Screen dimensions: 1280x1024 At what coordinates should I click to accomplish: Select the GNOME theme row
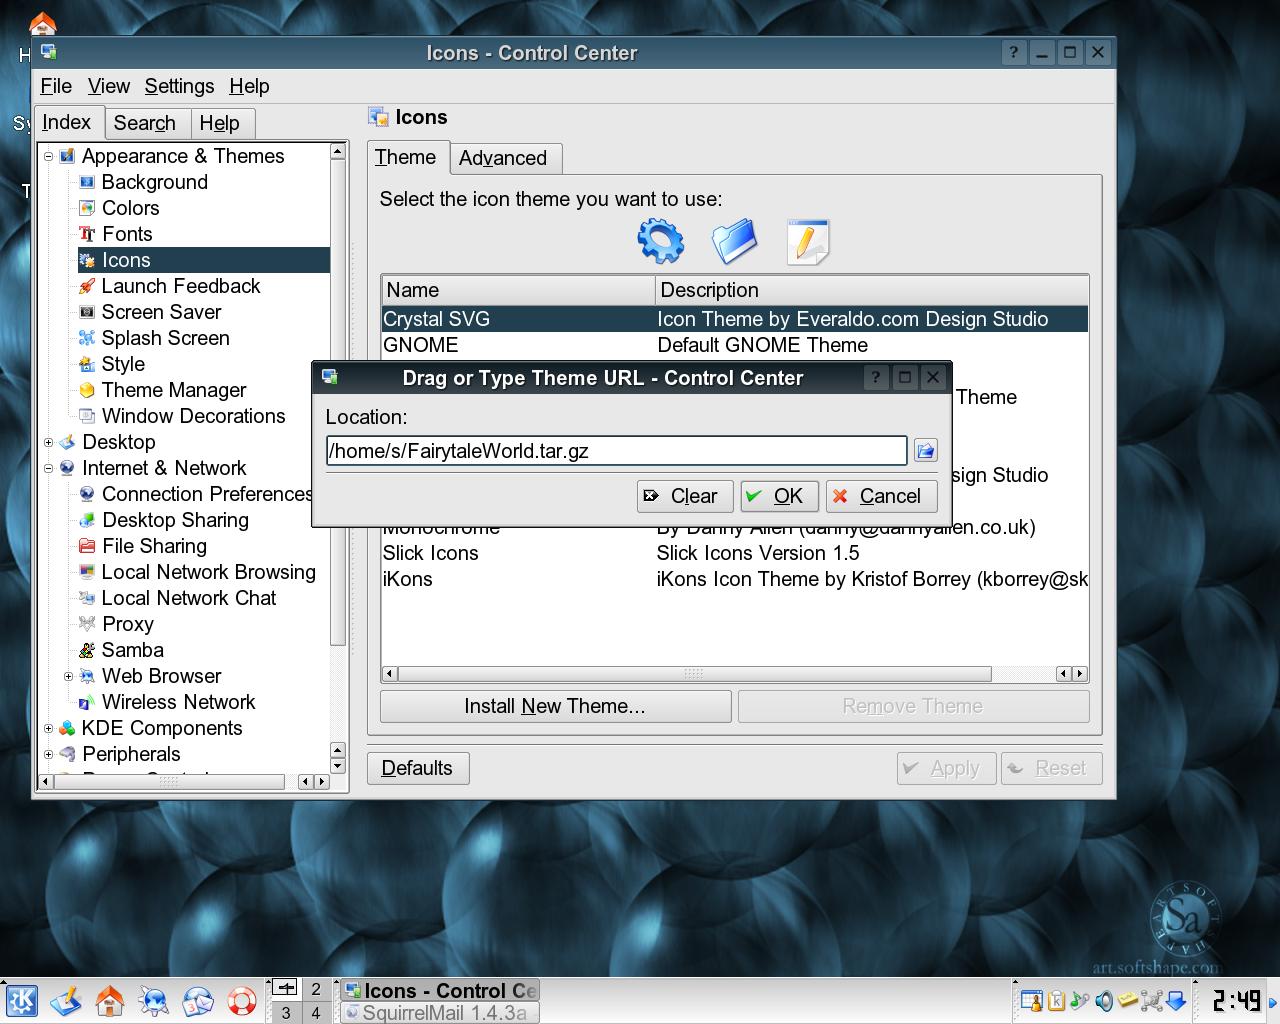[735, 345]
